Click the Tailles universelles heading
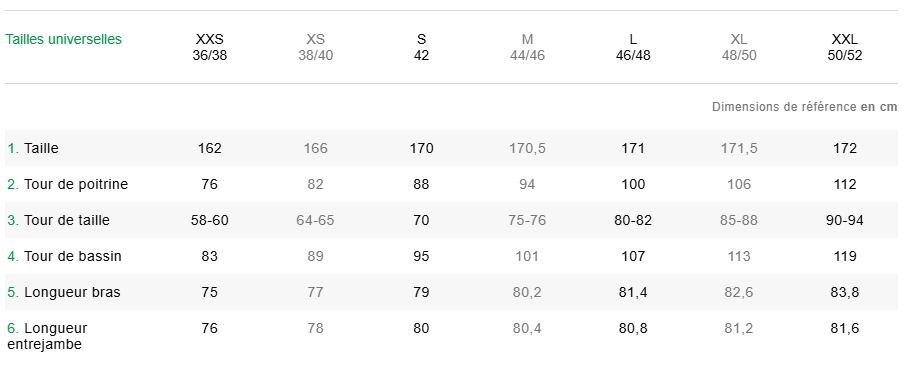This screenshot has height=376, width=904. [63, 39]
